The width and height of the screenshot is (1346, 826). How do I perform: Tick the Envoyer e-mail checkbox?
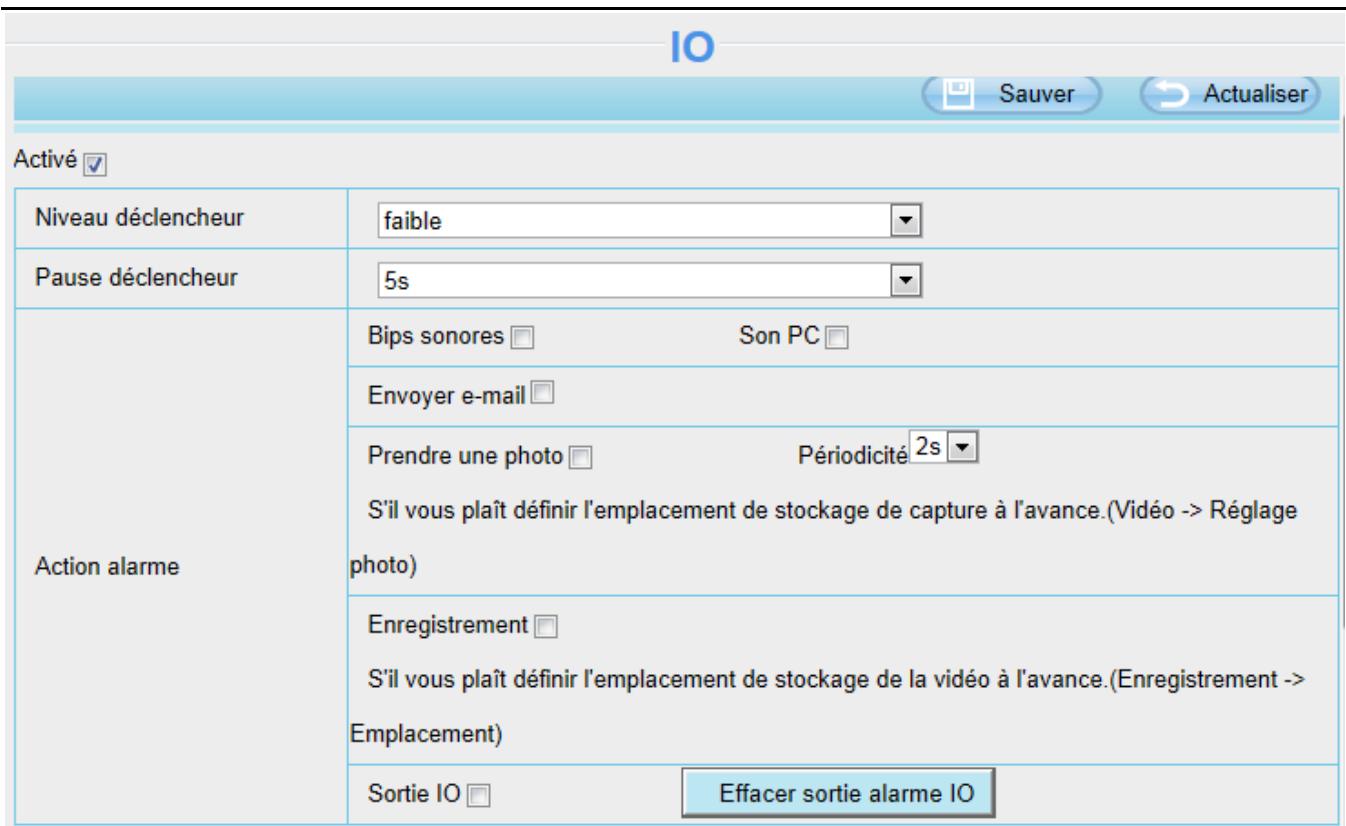(x=544, y=394)
